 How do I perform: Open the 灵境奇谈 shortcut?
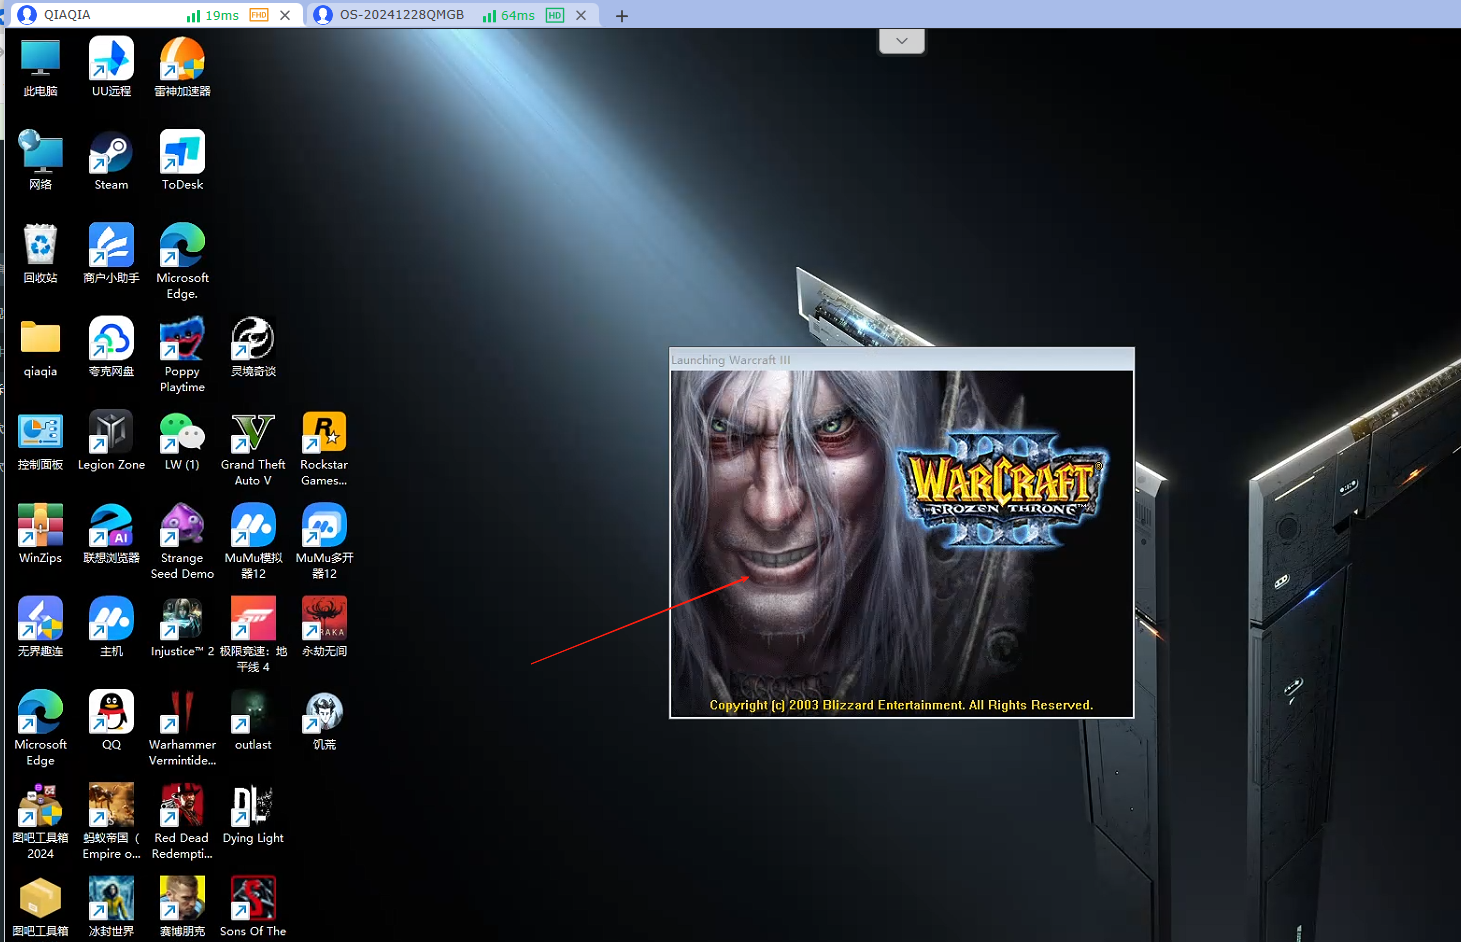click(x=253, y=346)
